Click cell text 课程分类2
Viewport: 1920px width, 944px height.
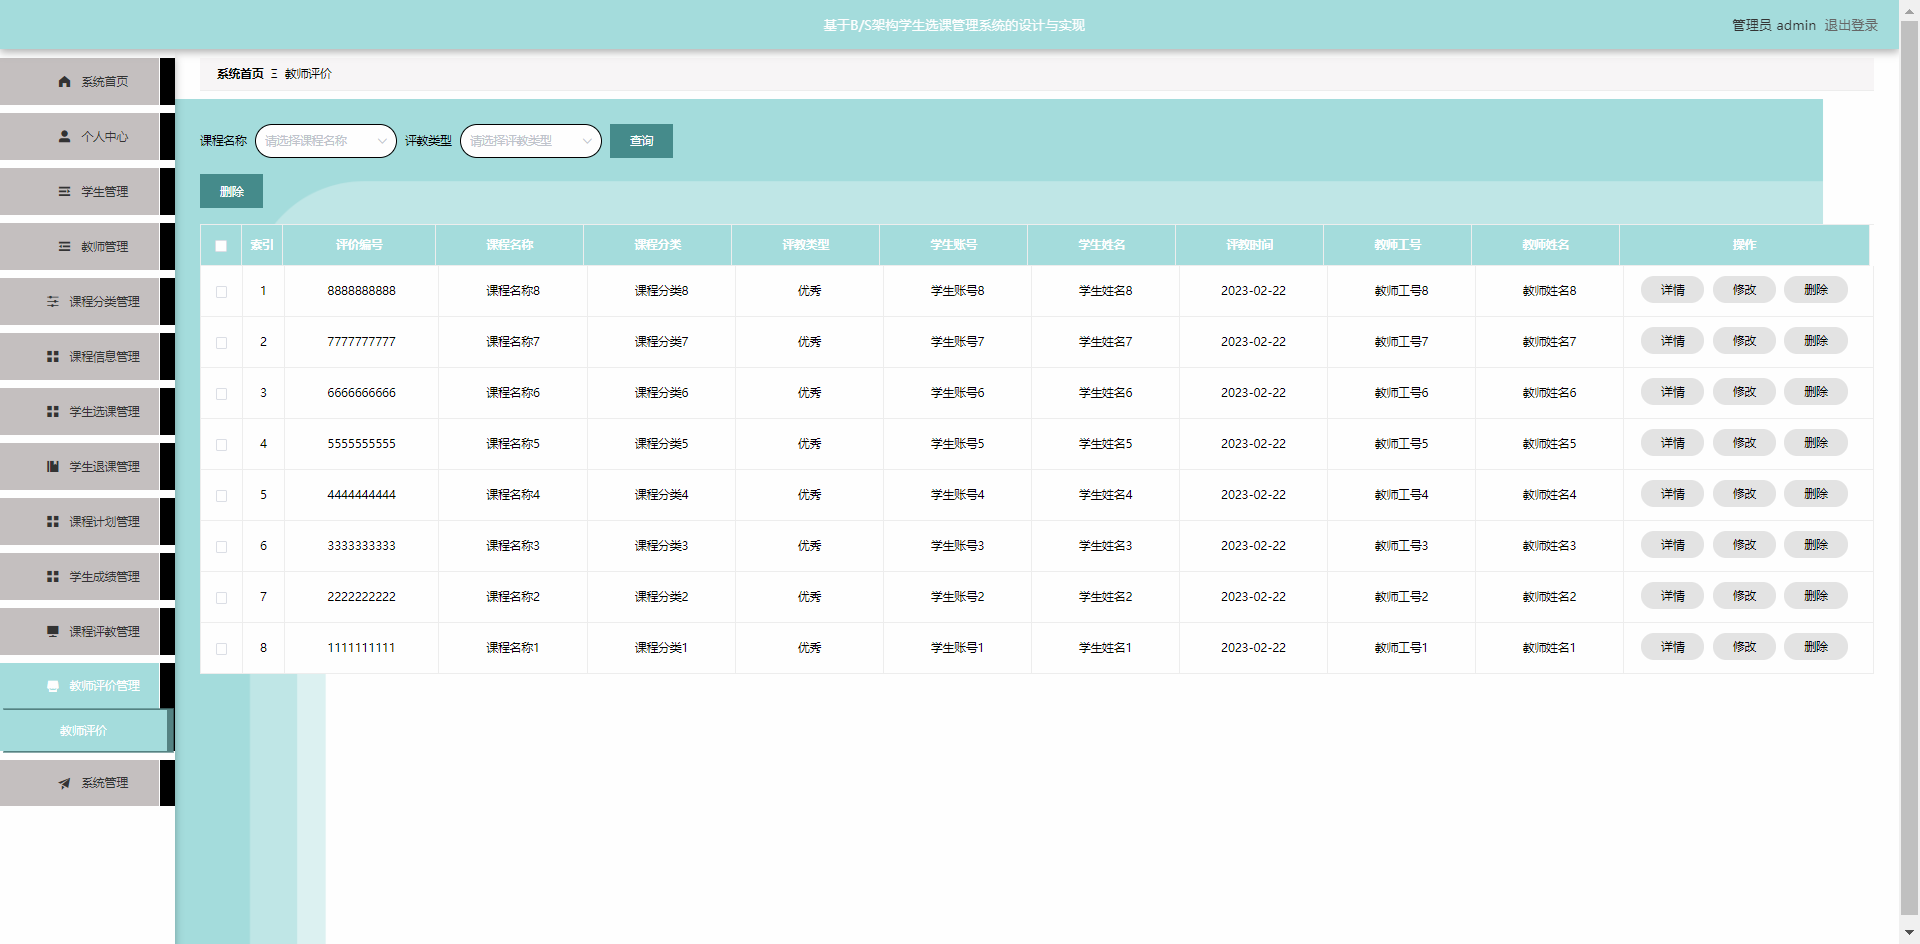pyautogui.click(x=661, y=597)
